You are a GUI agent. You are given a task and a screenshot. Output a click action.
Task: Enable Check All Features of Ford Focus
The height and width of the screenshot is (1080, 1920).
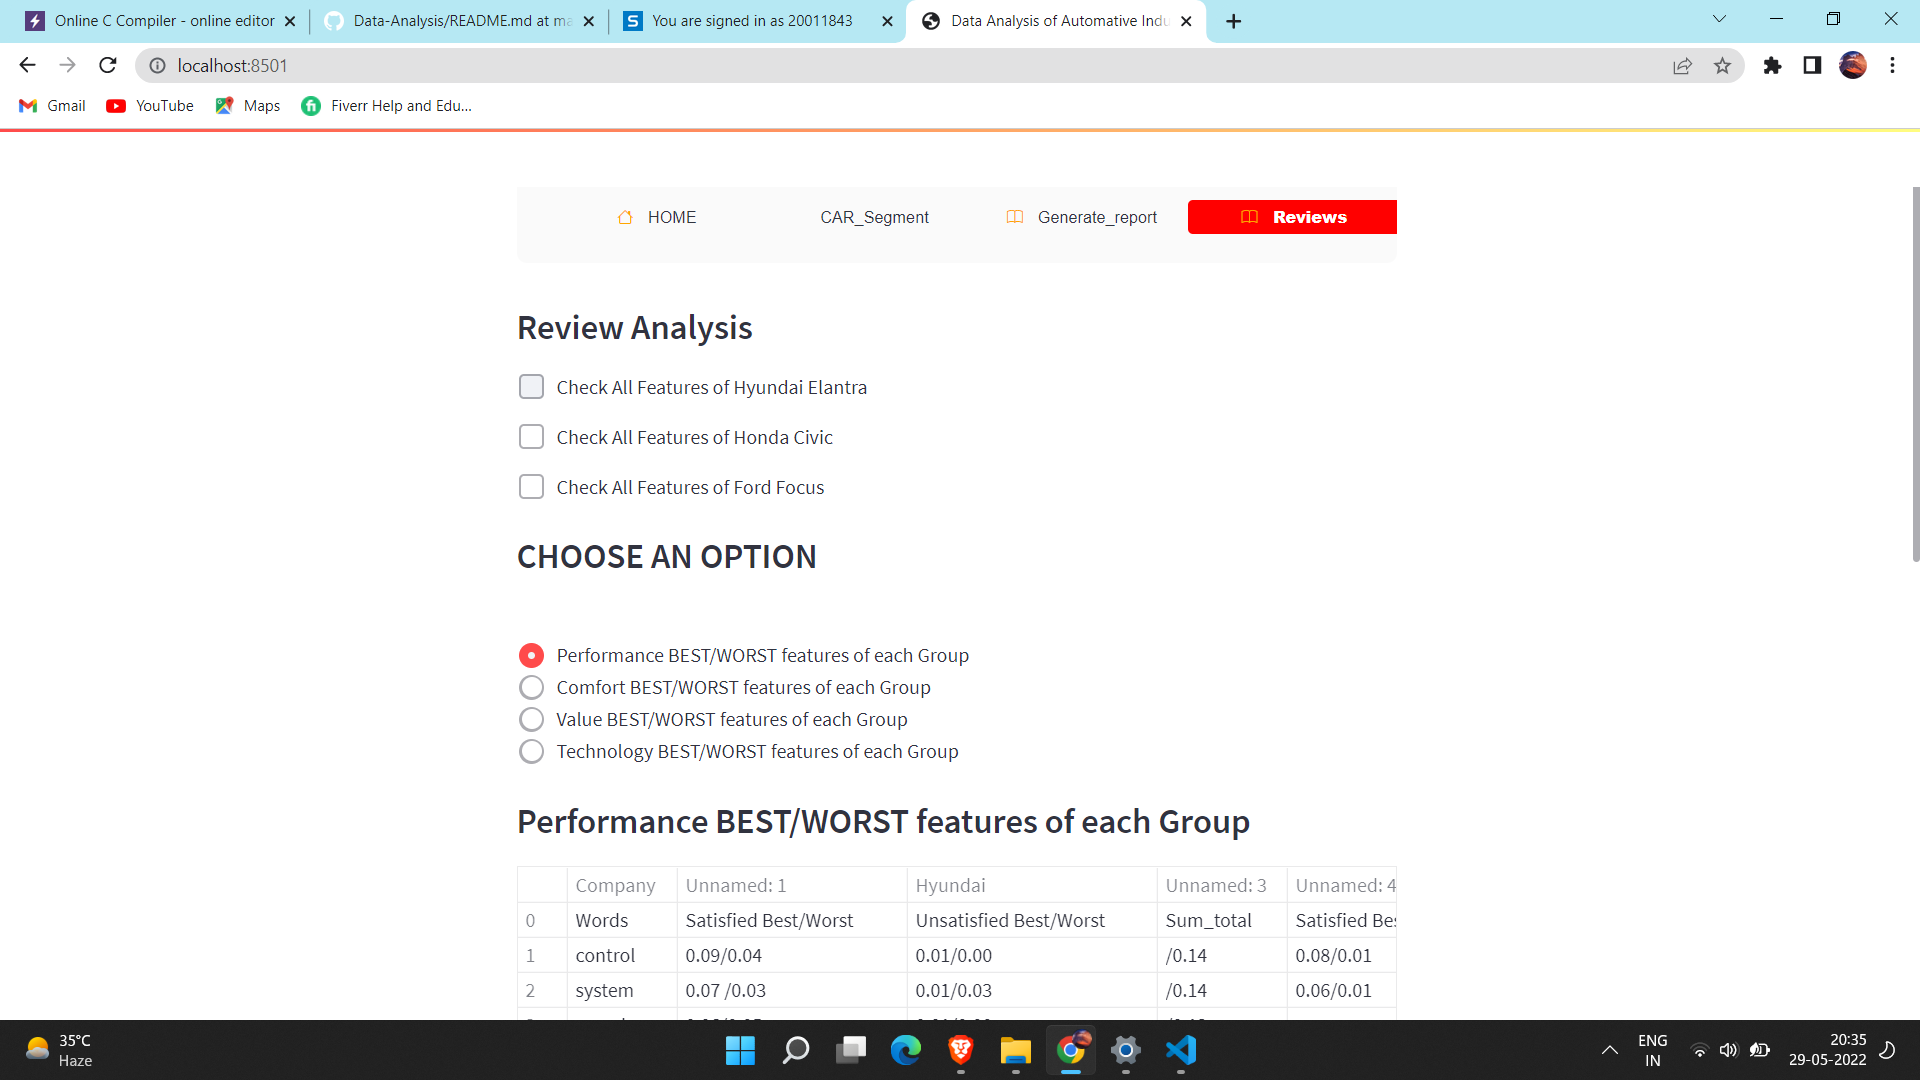coord(531,487)
